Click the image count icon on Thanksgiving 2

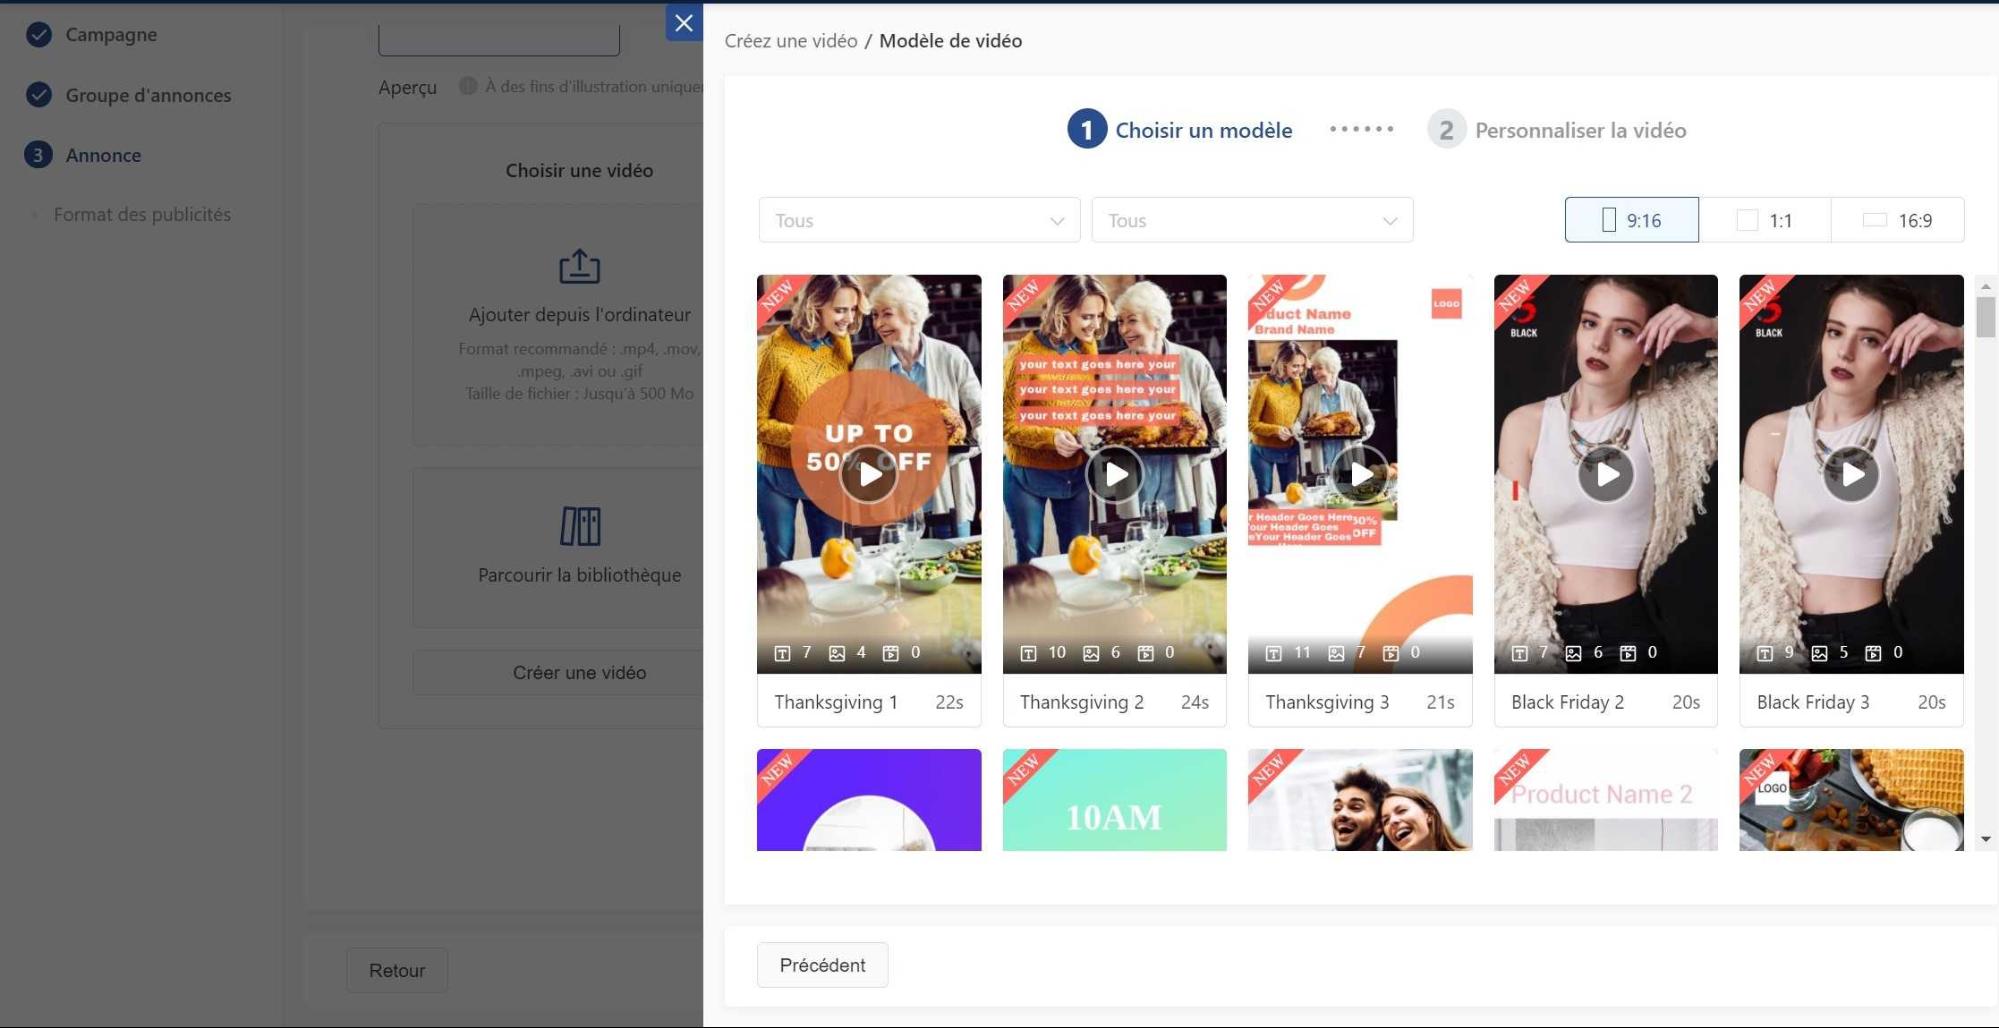point(1091,653)
